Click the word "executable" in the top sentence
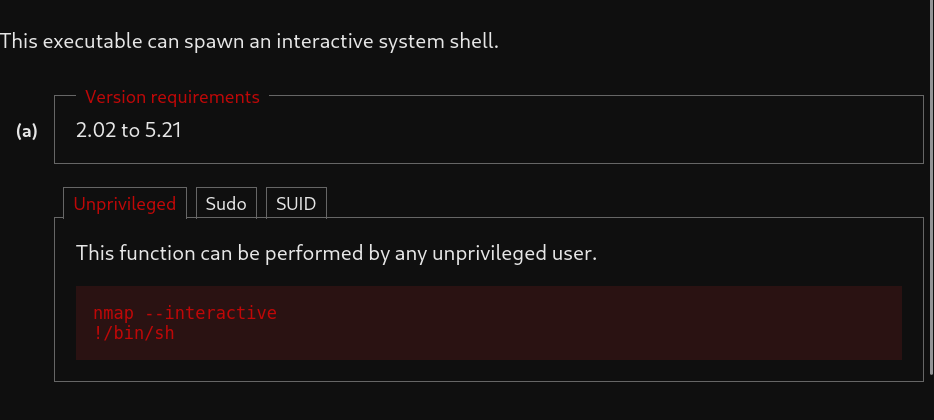This screenshot has height=420, width=934. 88,42
